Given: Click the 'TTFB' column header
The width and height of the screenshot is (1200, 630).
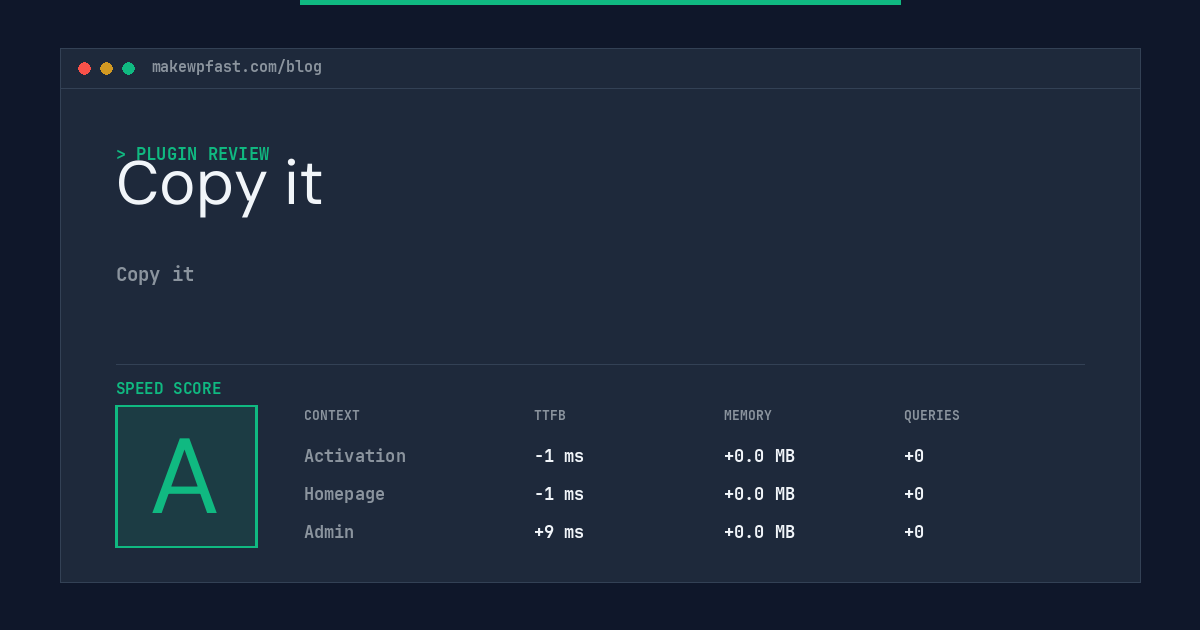Looking at the screenshot, I should (x=550, y=416).
